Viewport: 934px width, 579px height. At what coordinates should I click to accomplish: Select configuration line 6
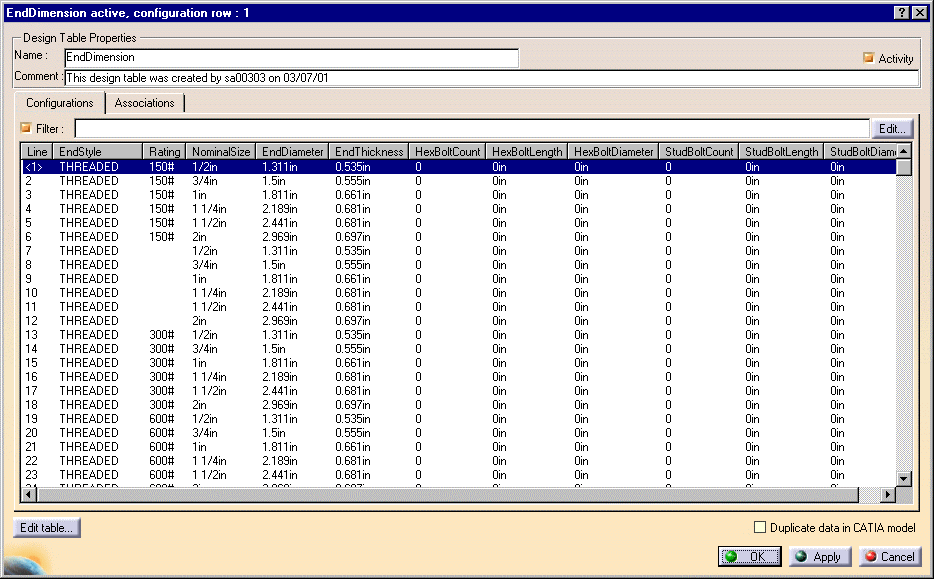[x=459, y=237]
